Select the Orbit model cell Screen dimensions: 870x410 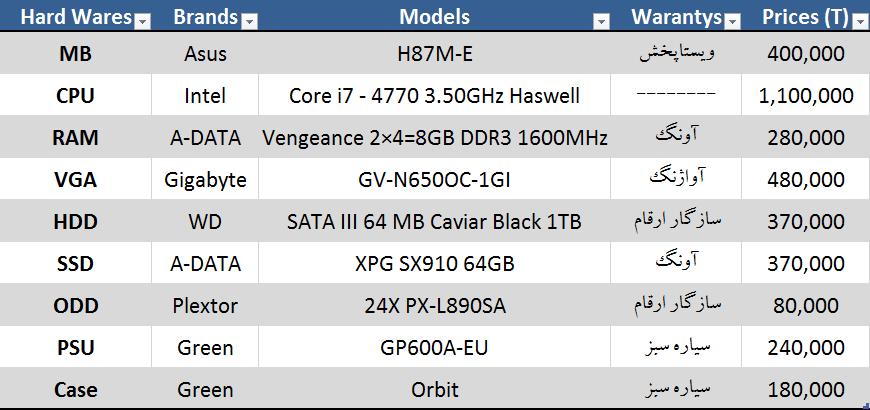point(434,390)
